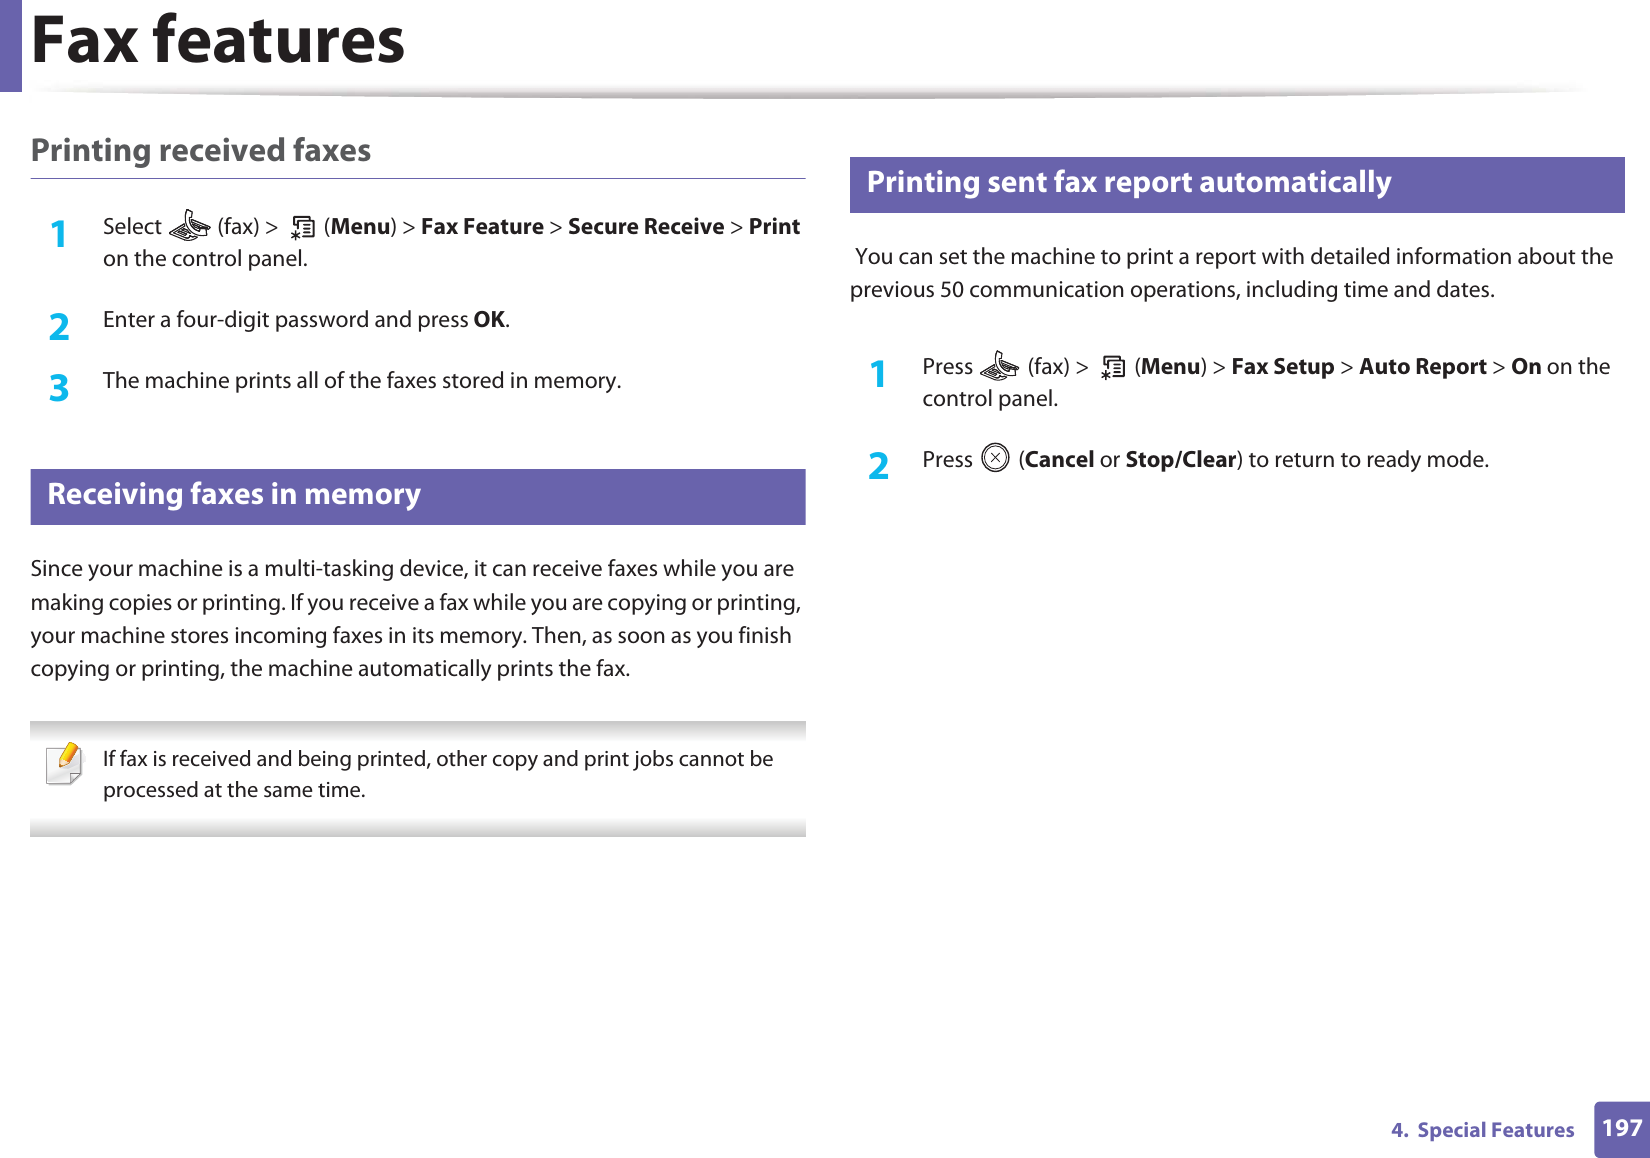Click the bold OK text in step 2

(x=489, y=320)
